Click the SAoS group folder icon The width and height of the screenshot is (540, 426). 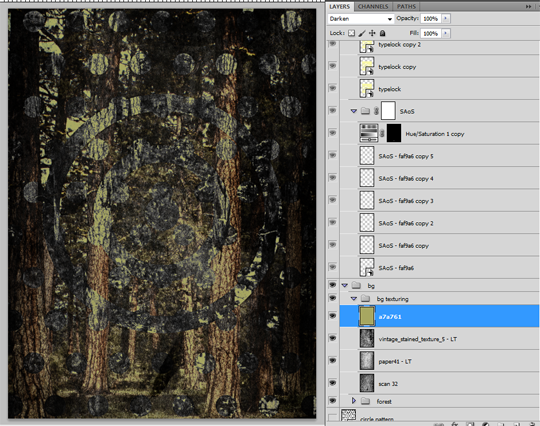point(365,111)
